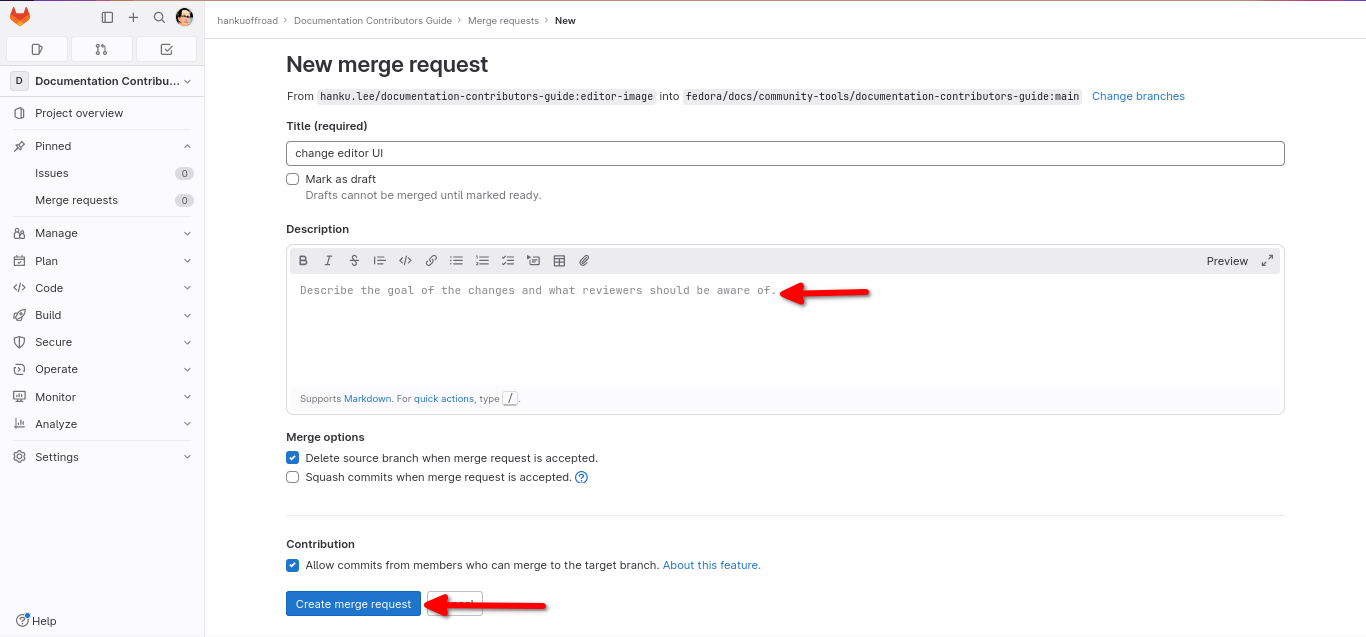Screen dimensions: 1366x637
Task: Expand the Manage section in sidebar
Action: point(102,233)
